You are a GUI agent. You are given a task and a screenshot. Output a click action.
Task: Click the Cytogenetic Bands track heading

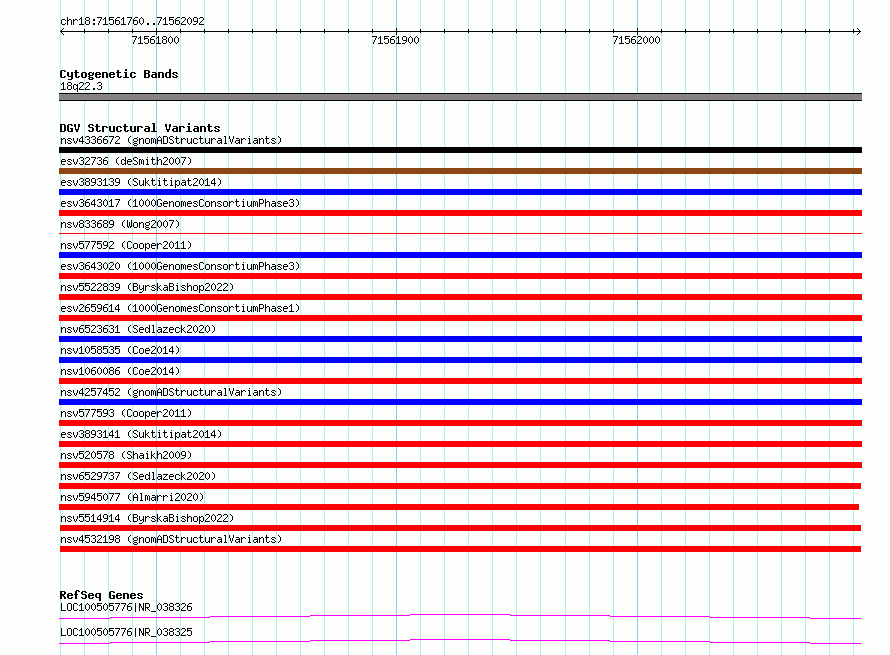point(119,74)
